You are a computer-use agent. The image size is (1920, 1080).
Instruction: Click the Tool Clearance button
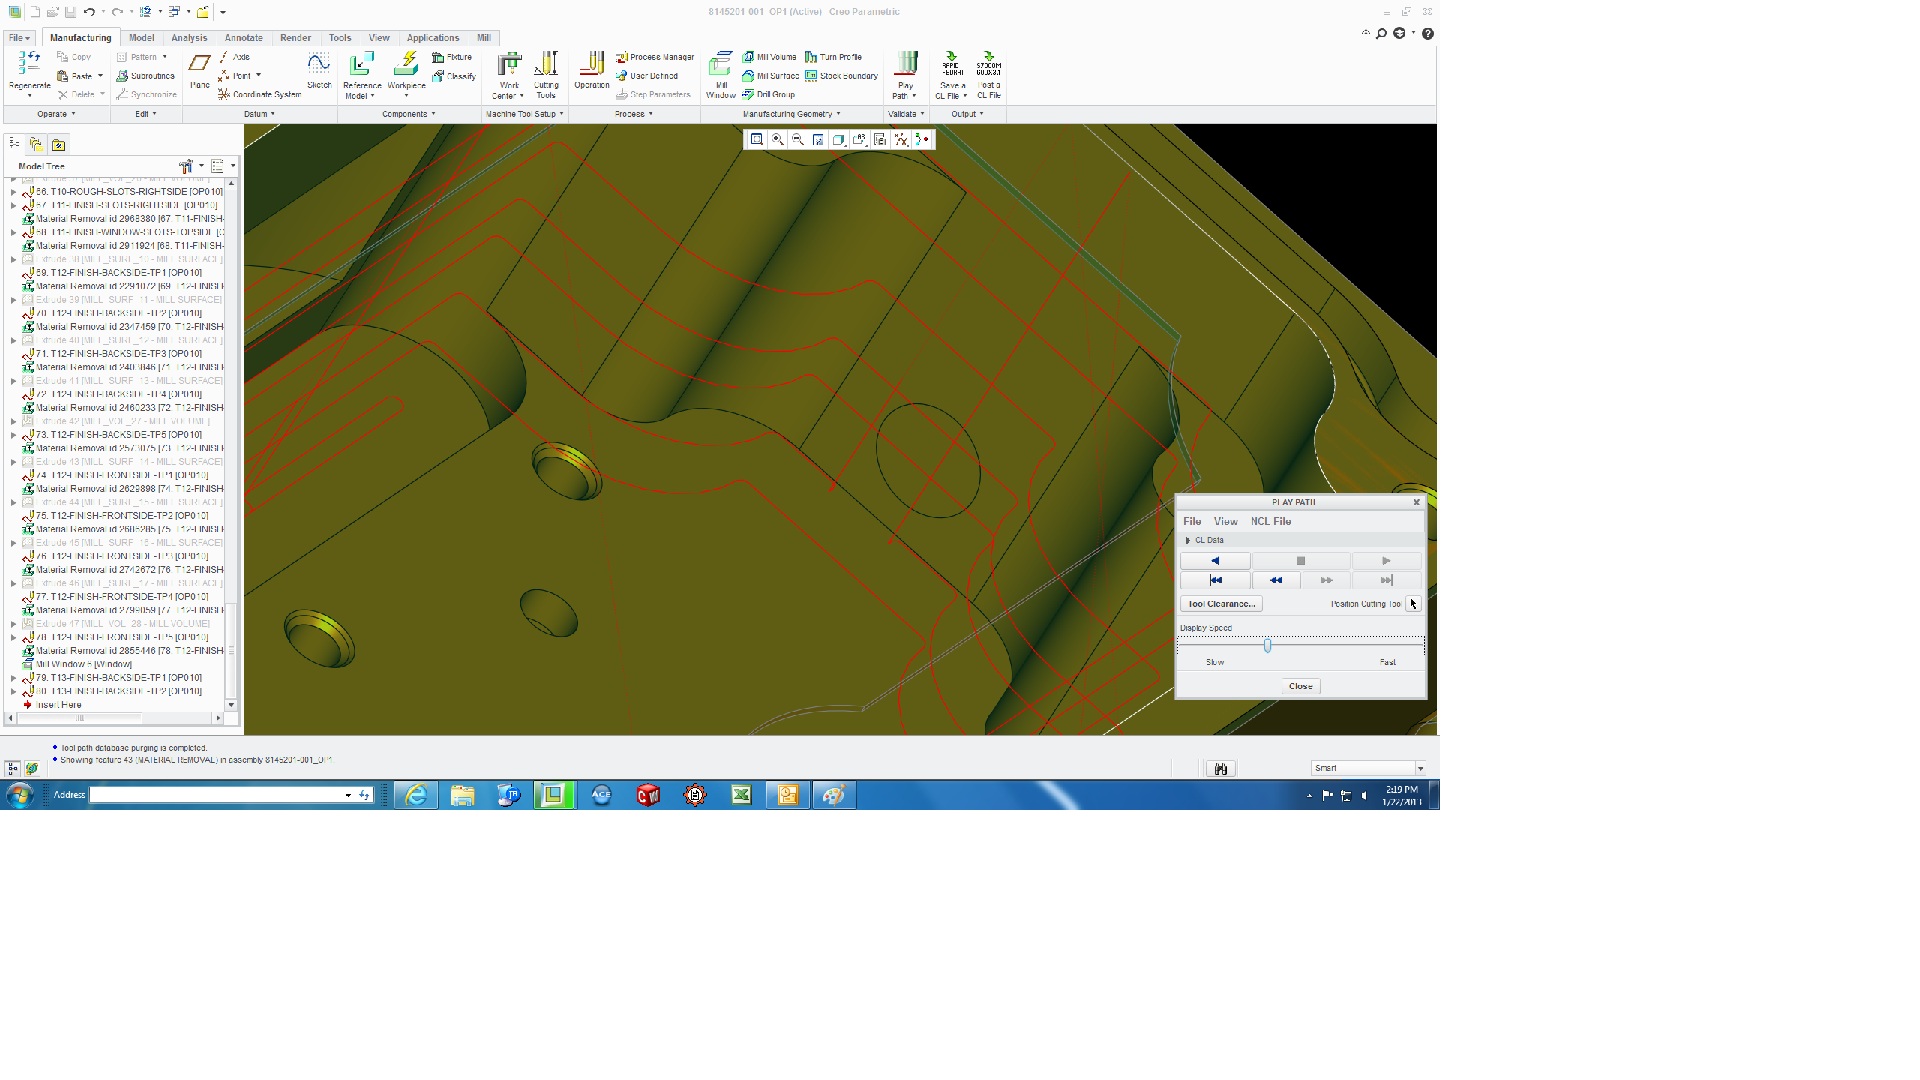[x=1221, y=604]
